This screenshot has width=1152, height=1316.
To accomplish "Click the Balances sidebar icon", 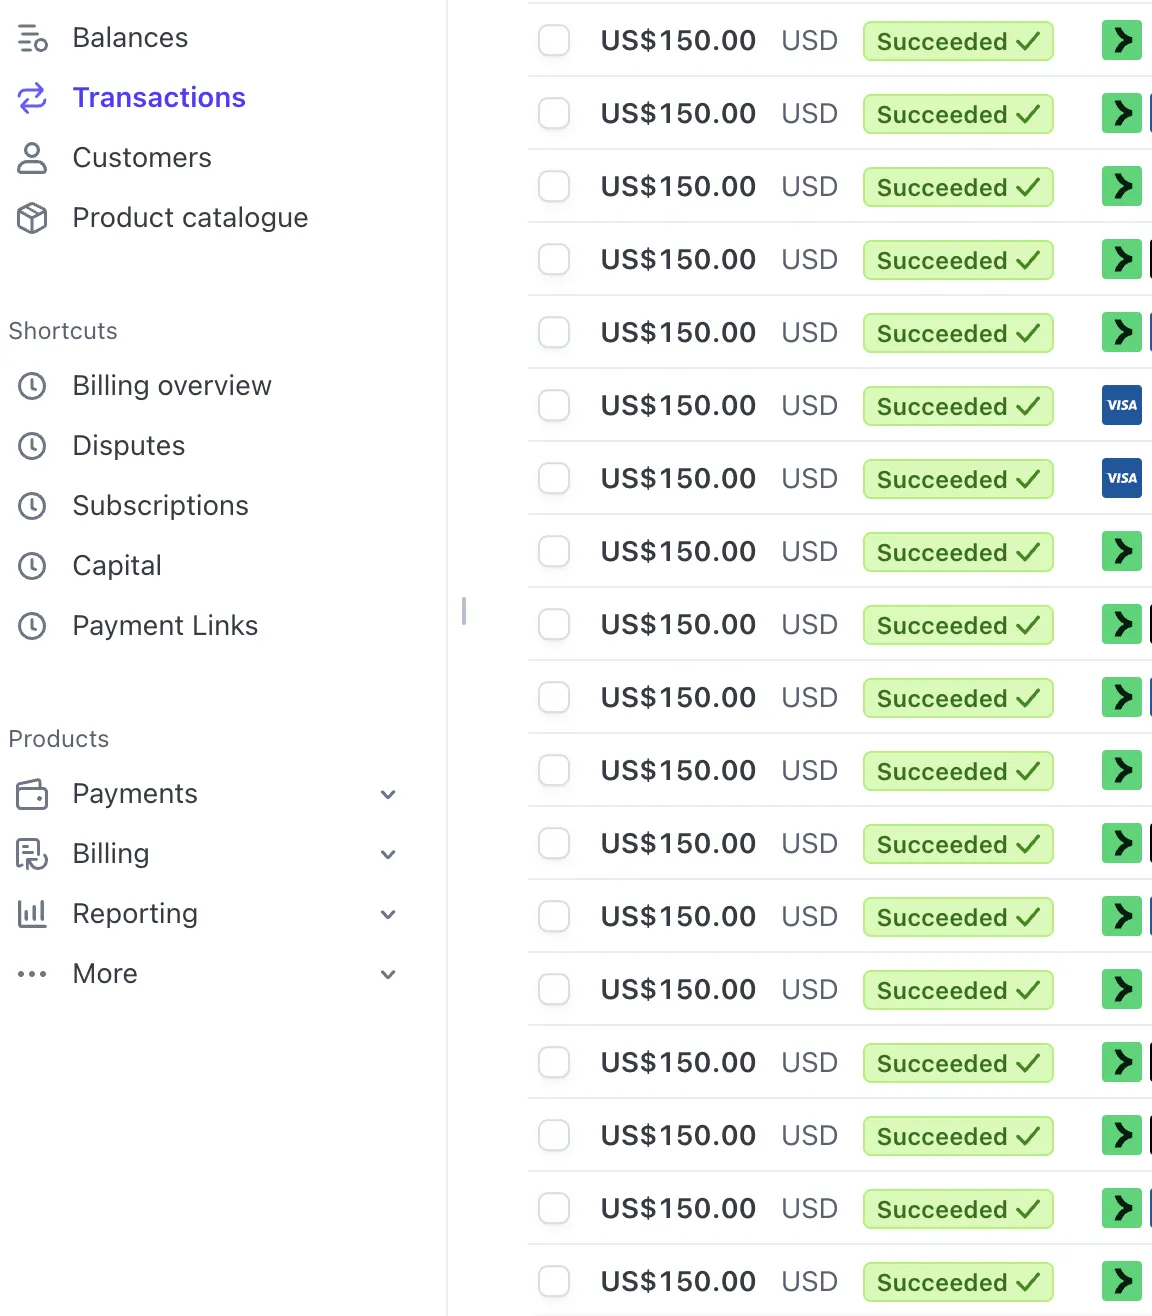I will click(x=32, y=38).
